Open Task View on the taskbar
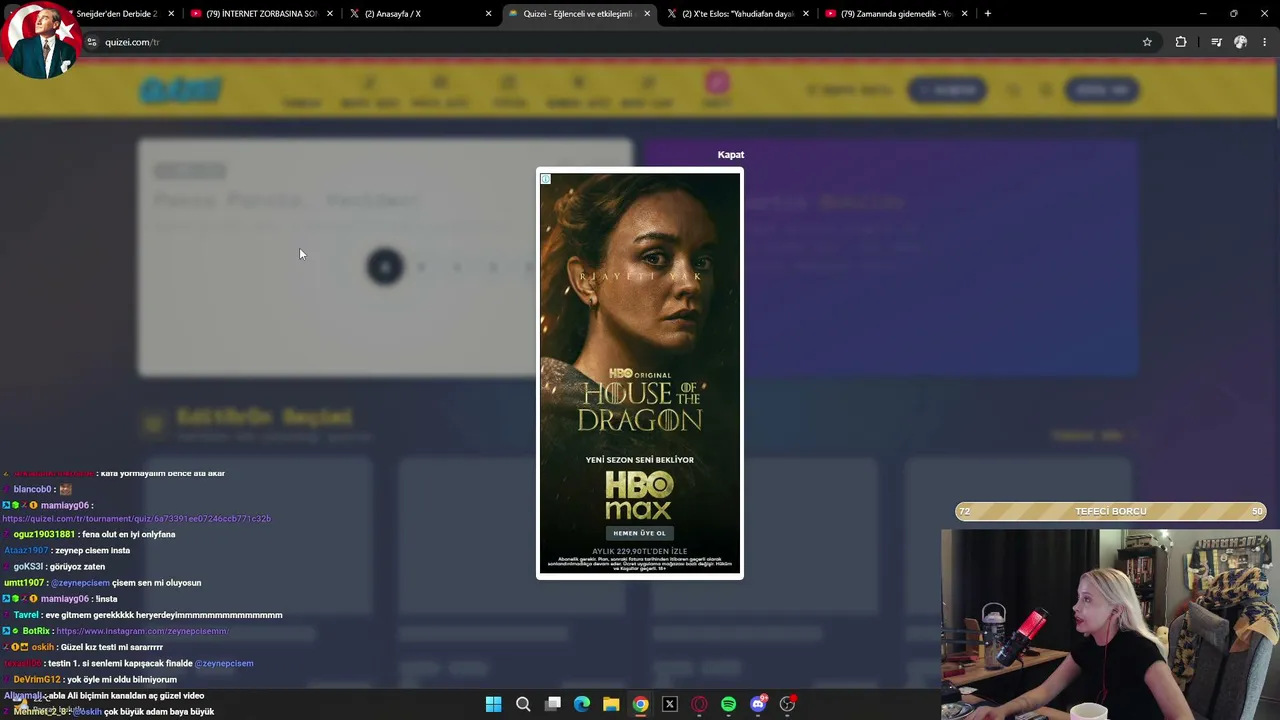 [x=553, y=704]
